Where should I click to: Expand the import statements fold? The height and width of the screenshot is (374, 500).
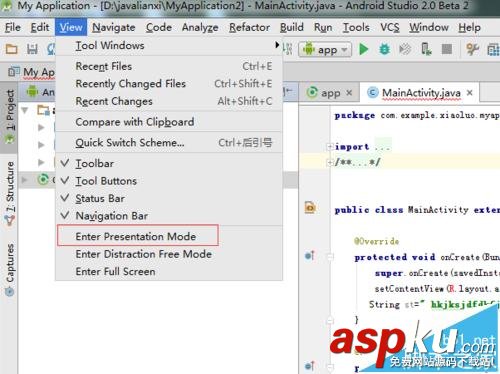(x=329, y=146)
